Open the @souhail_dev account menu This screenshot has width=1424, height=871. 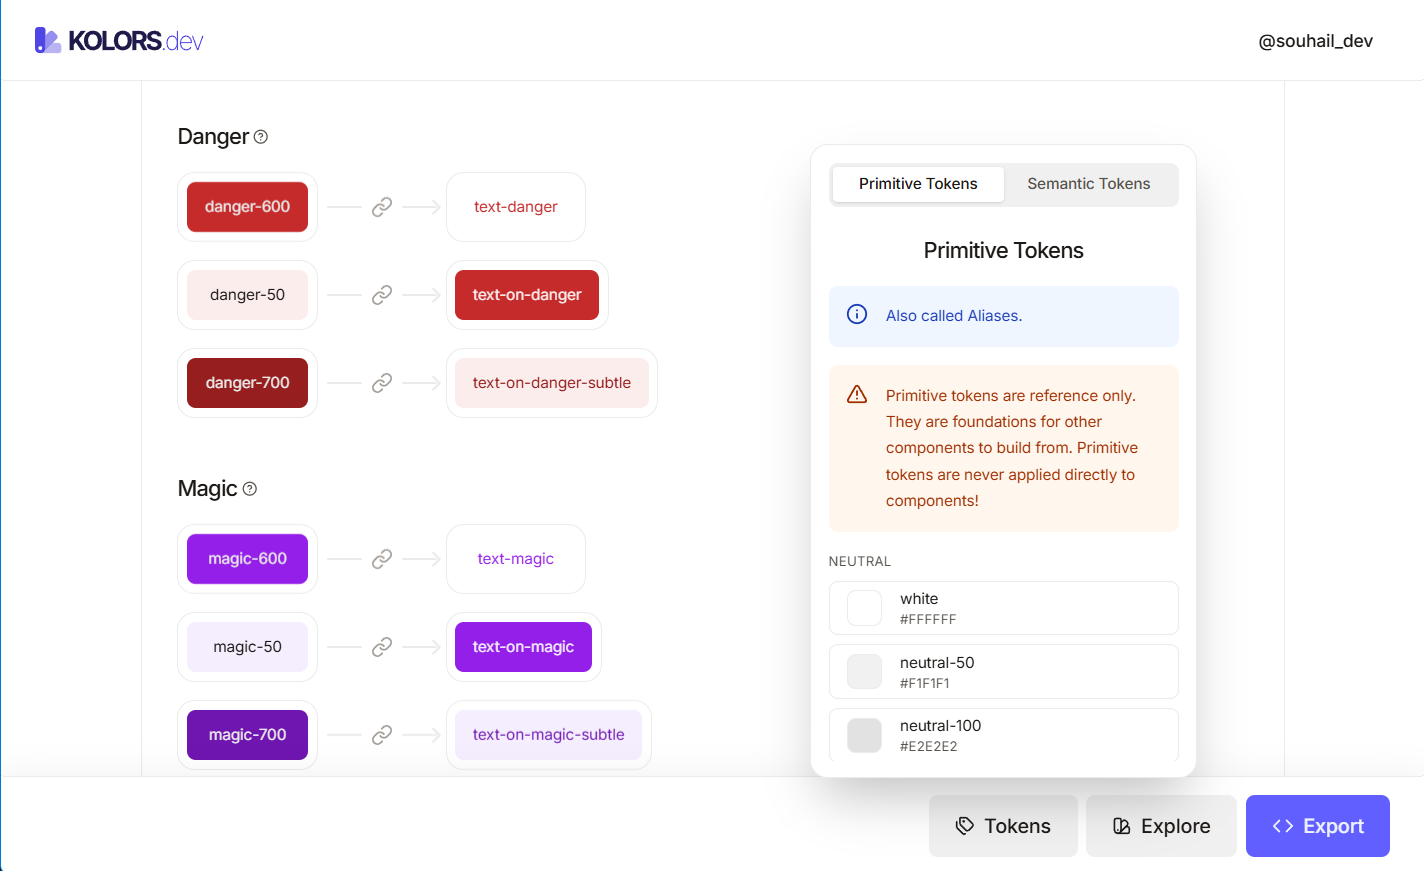coord(1316,41)
